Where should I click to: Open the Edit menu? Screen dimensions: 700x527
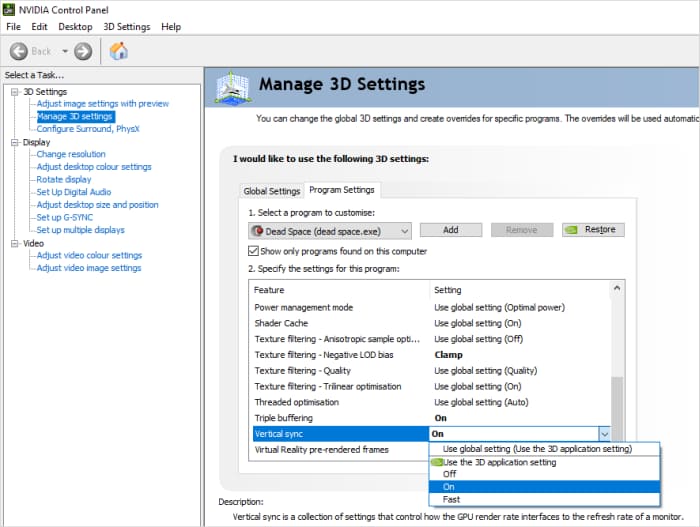pyautogui.click(x=39, y=27)
